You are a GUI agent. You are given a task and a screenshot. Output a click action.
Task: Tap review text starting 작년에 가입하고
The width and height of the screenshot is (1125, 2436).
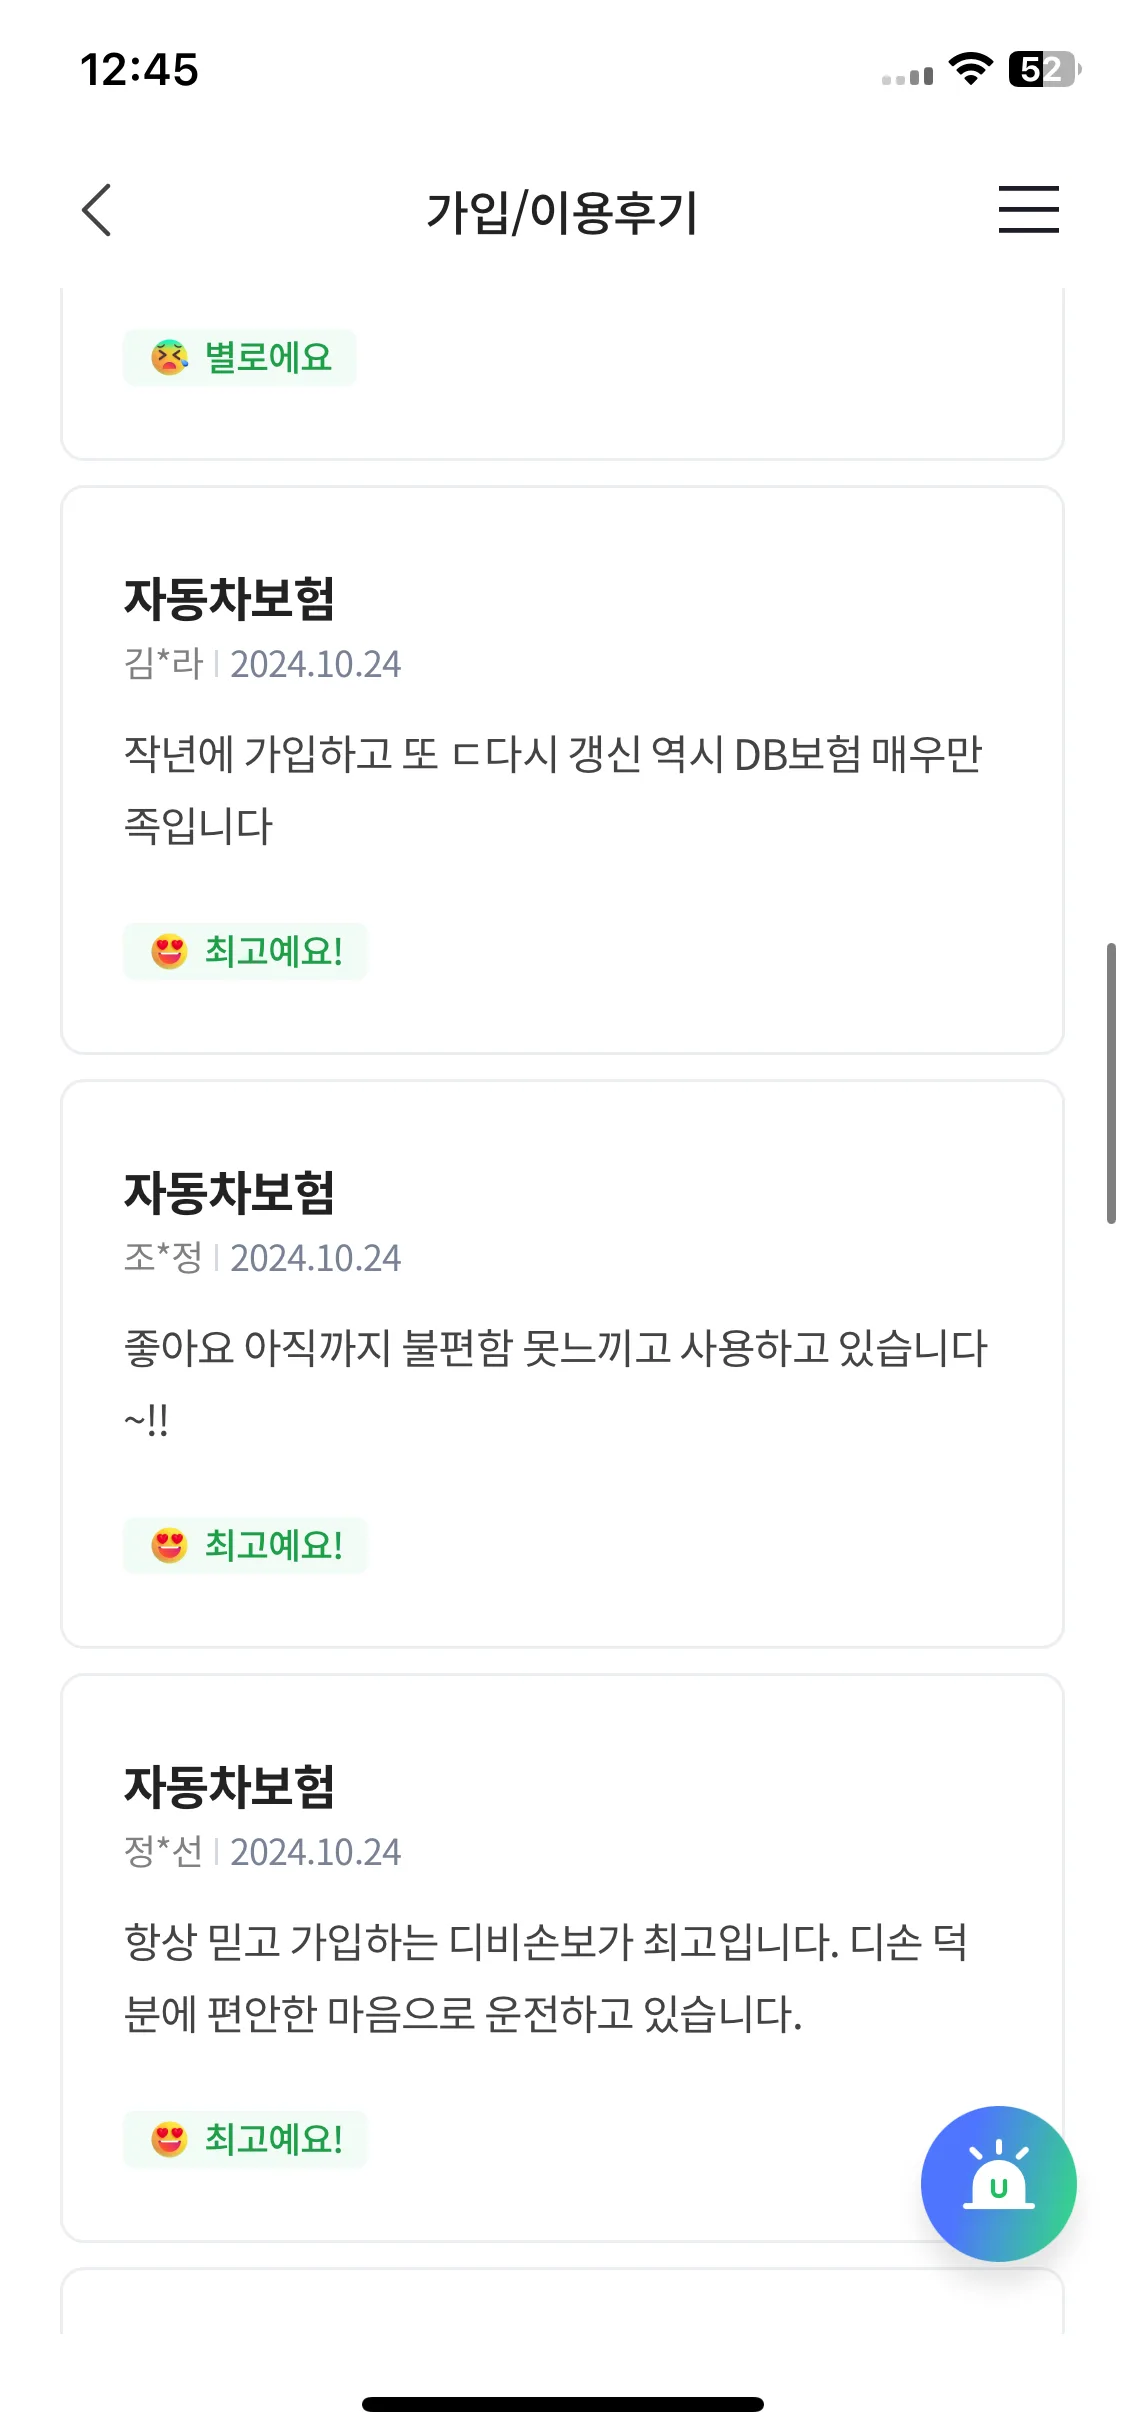point(553,790)
